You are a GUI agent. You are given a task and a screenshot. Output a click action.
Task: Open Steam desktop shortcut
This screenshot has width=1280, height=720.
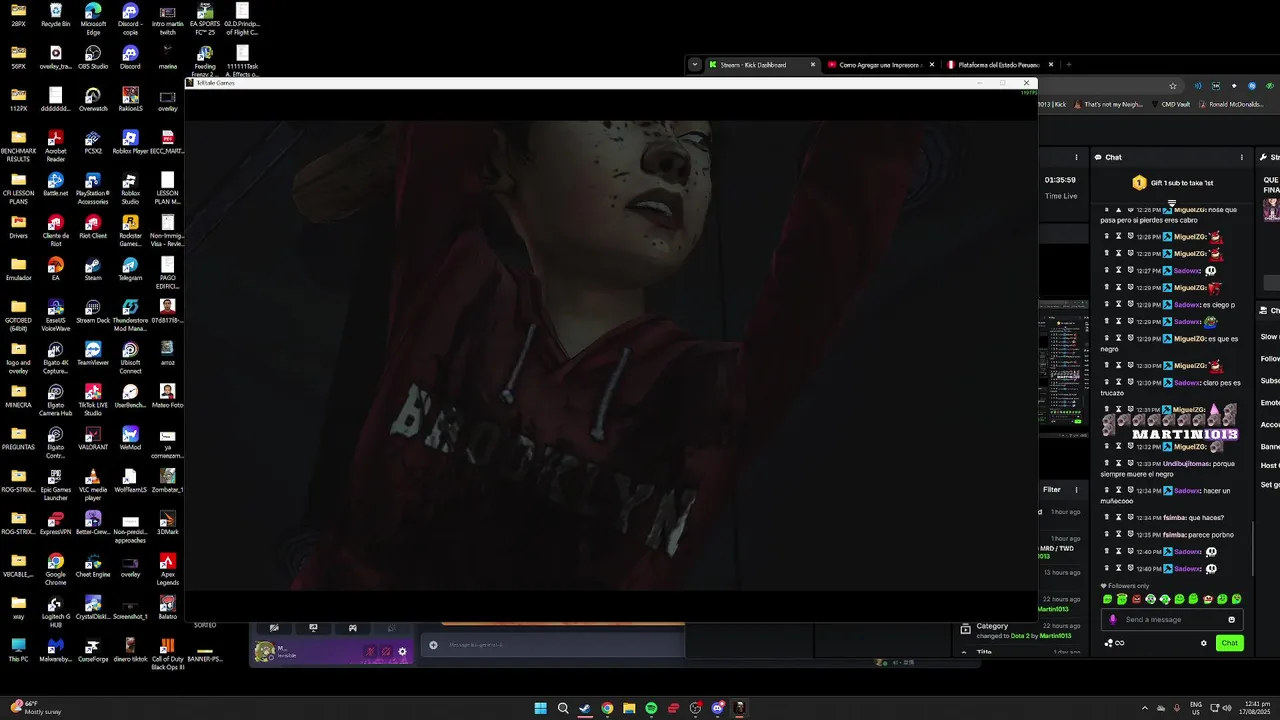click(93, 269)
